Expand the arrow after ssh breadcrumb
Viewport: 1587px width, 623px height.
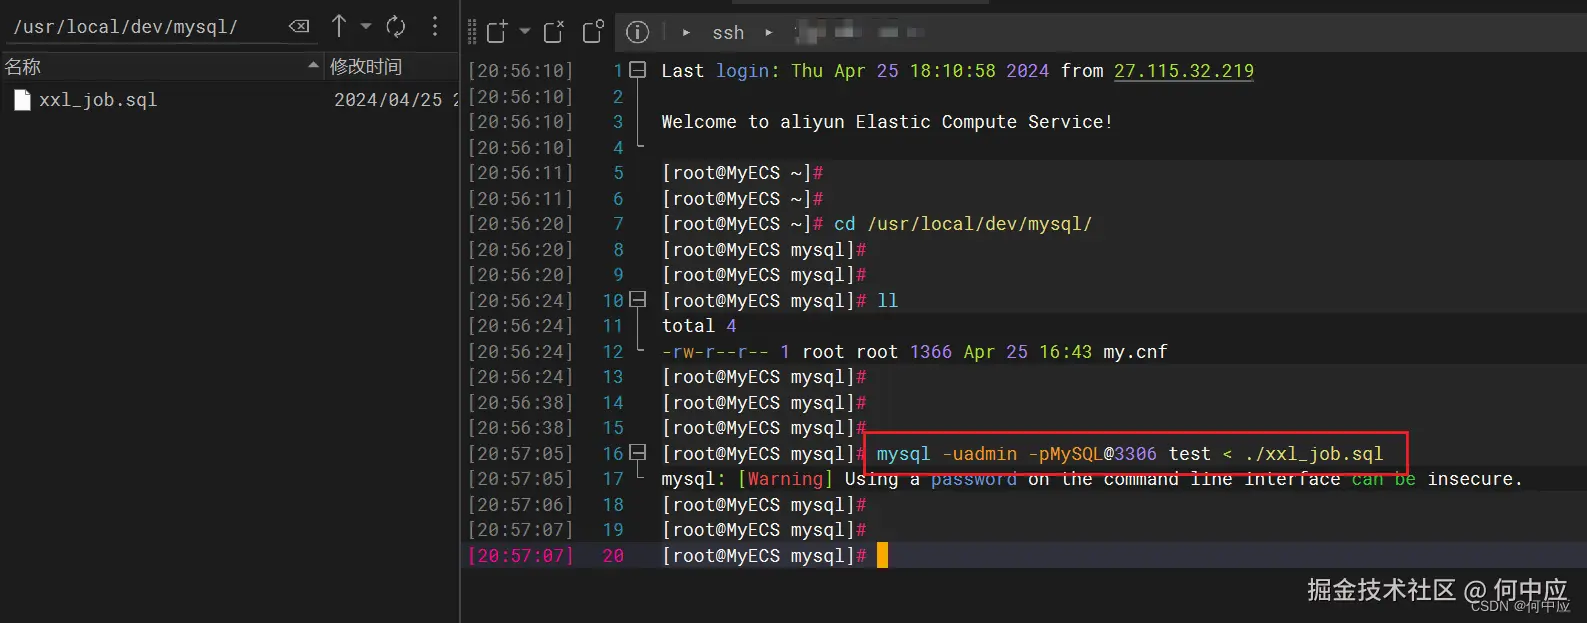click(x=768, y=33)
